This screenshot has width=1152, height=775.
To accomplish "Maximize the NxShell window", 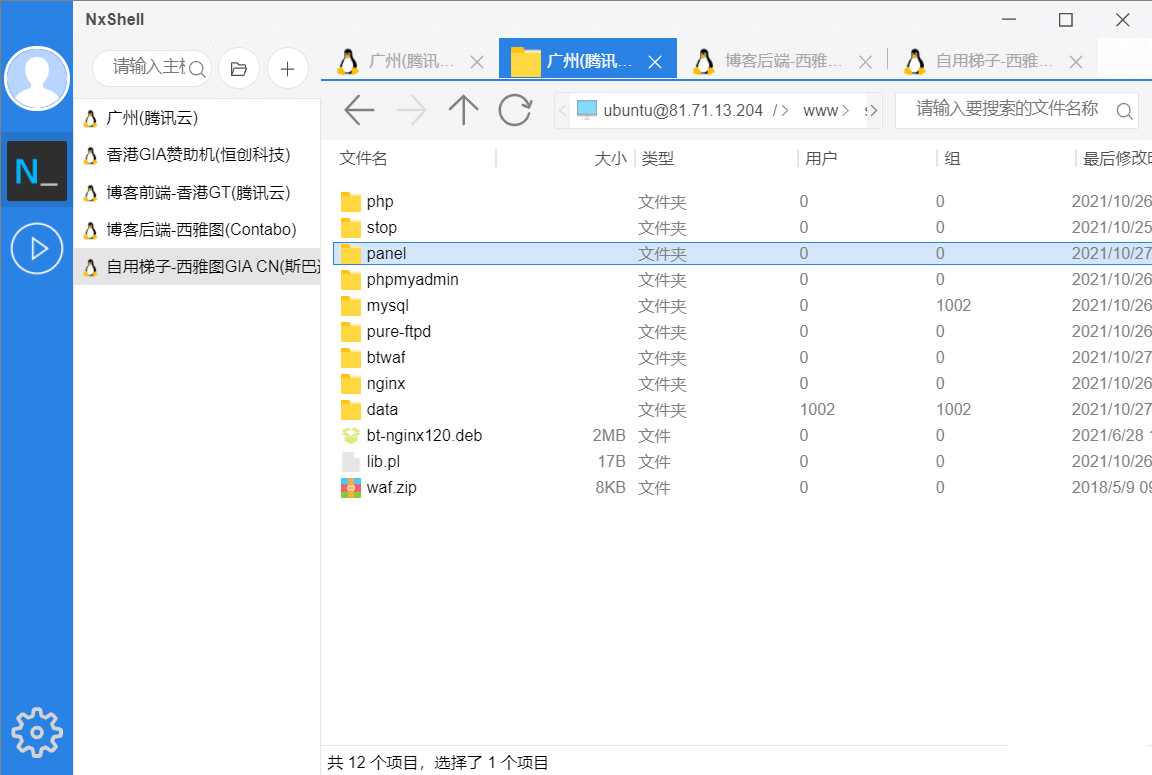I will coord(1066,20).
